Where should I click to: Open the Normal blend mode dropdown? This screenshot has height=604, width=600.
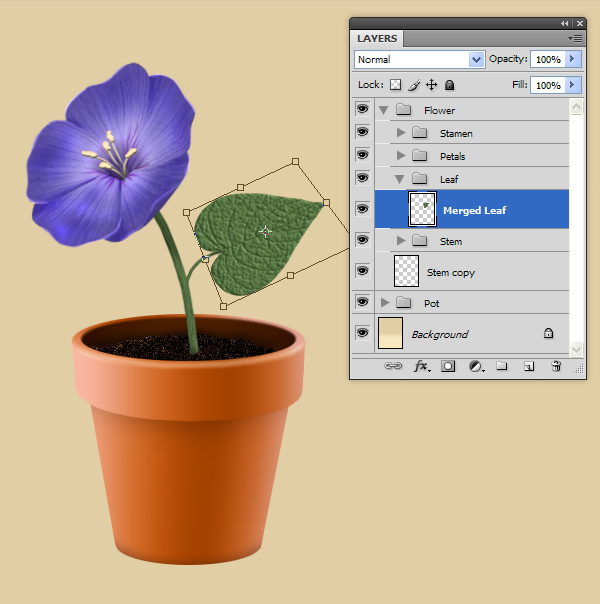coord(419,60)
